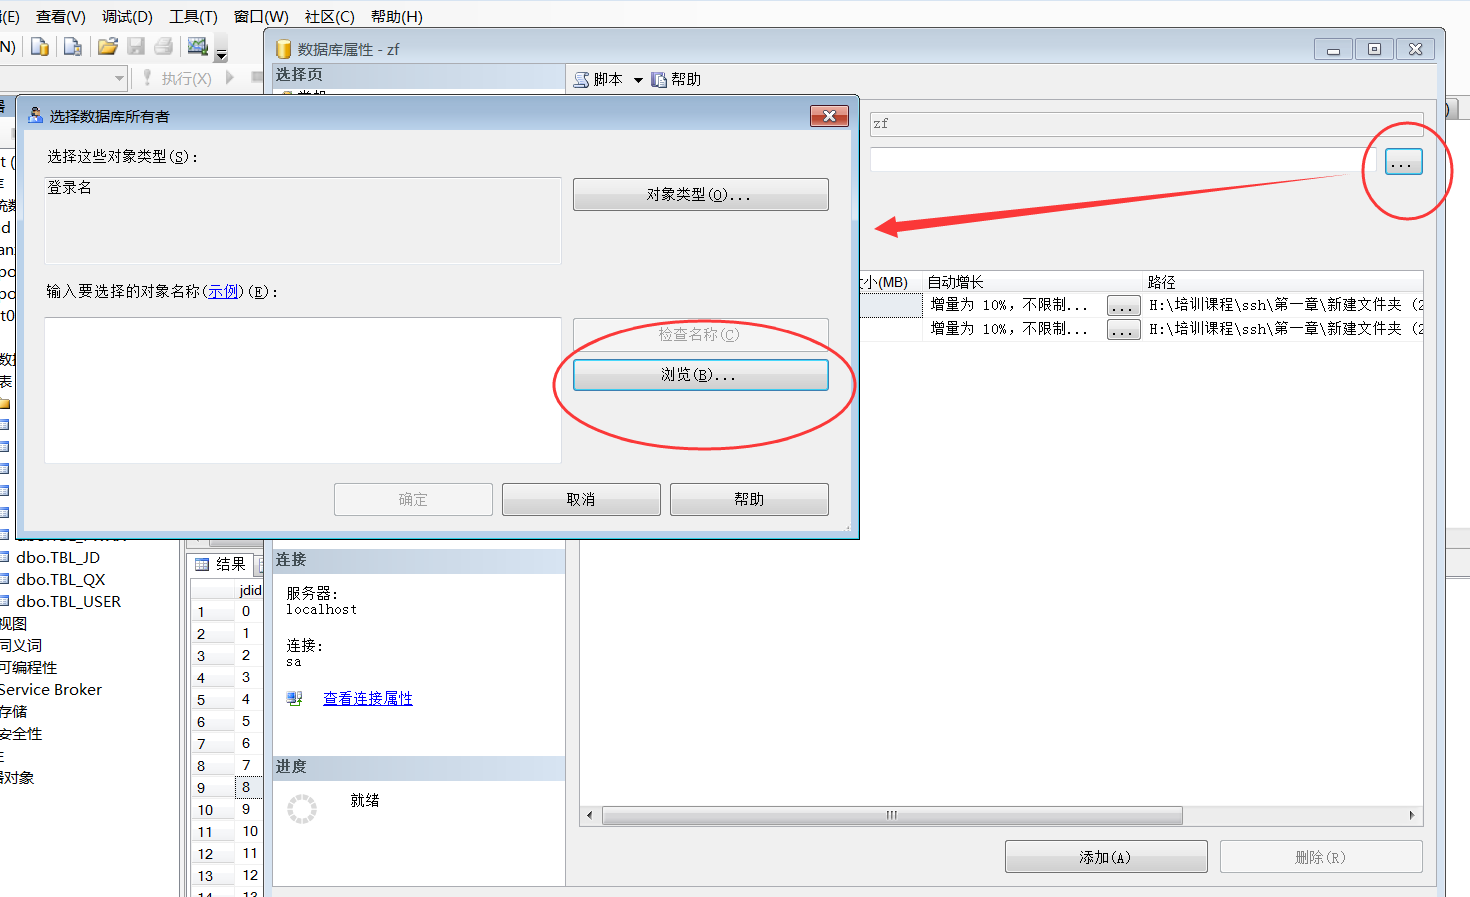1470x897 pixels.
Task: Open the available databases combo box
Action: tap(62, 77)
